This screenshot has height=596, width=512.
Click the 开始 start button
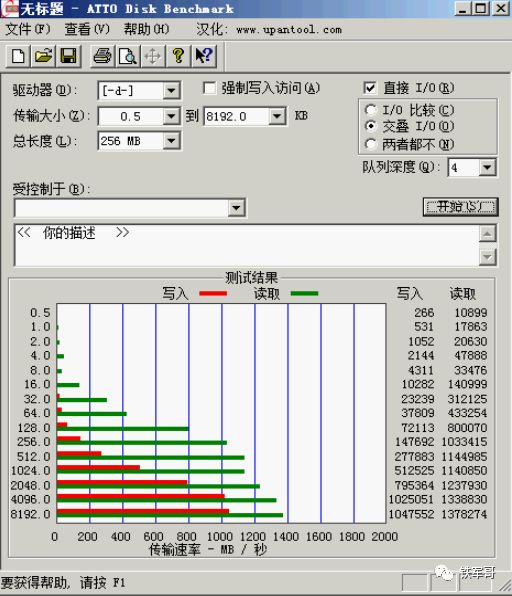point(460,207)
